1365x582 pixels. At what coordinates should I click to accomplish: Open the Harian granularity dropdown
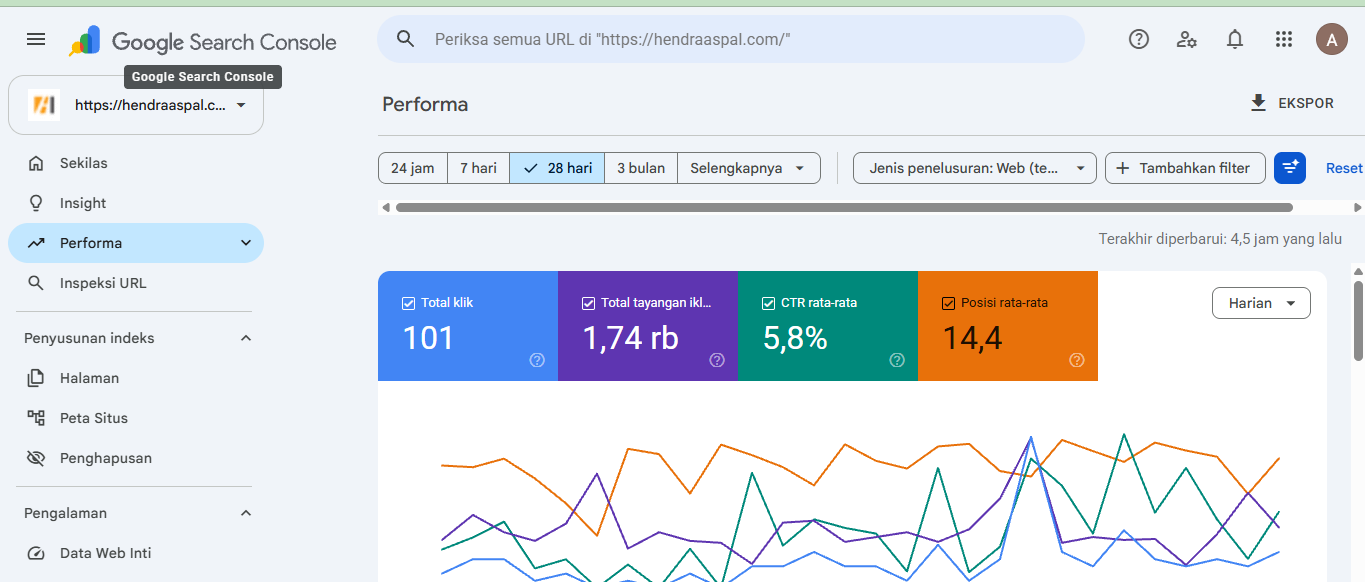pyautogui.click(x=1261, y=303)
